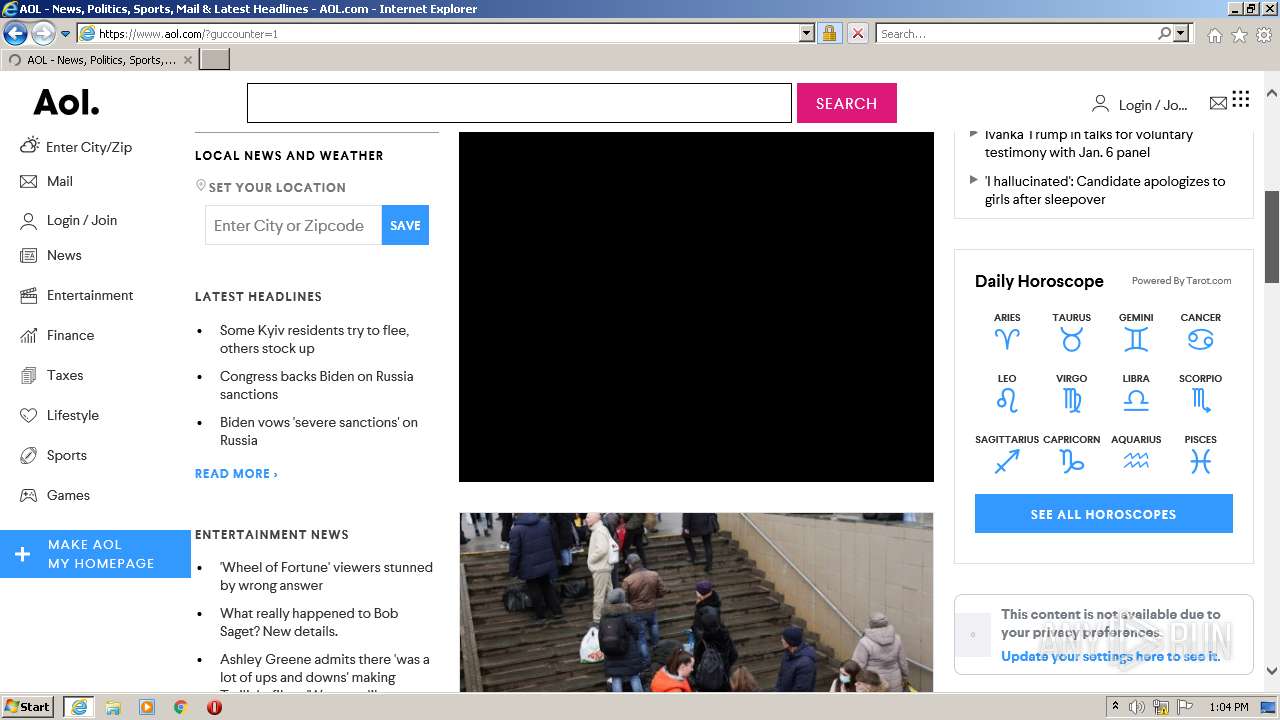The height and width of the screenshot is (720, 1280).
Task: Select the Gemini horoscope sign
Action: [1136, 332]
